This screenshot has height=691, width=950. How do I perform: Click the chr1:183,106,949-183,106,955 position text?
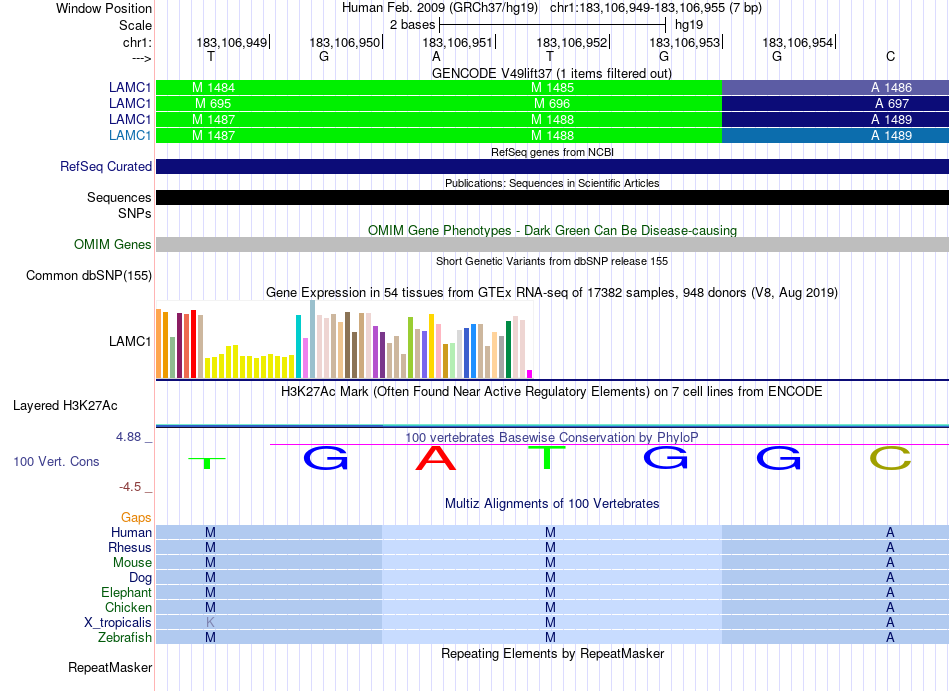pyautogui.click(x=656, y=8)
